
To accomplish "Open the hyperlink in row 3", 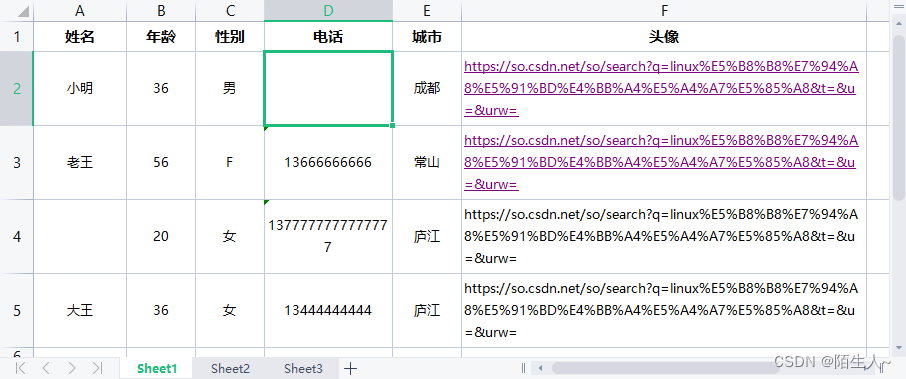I will [661, 163].
